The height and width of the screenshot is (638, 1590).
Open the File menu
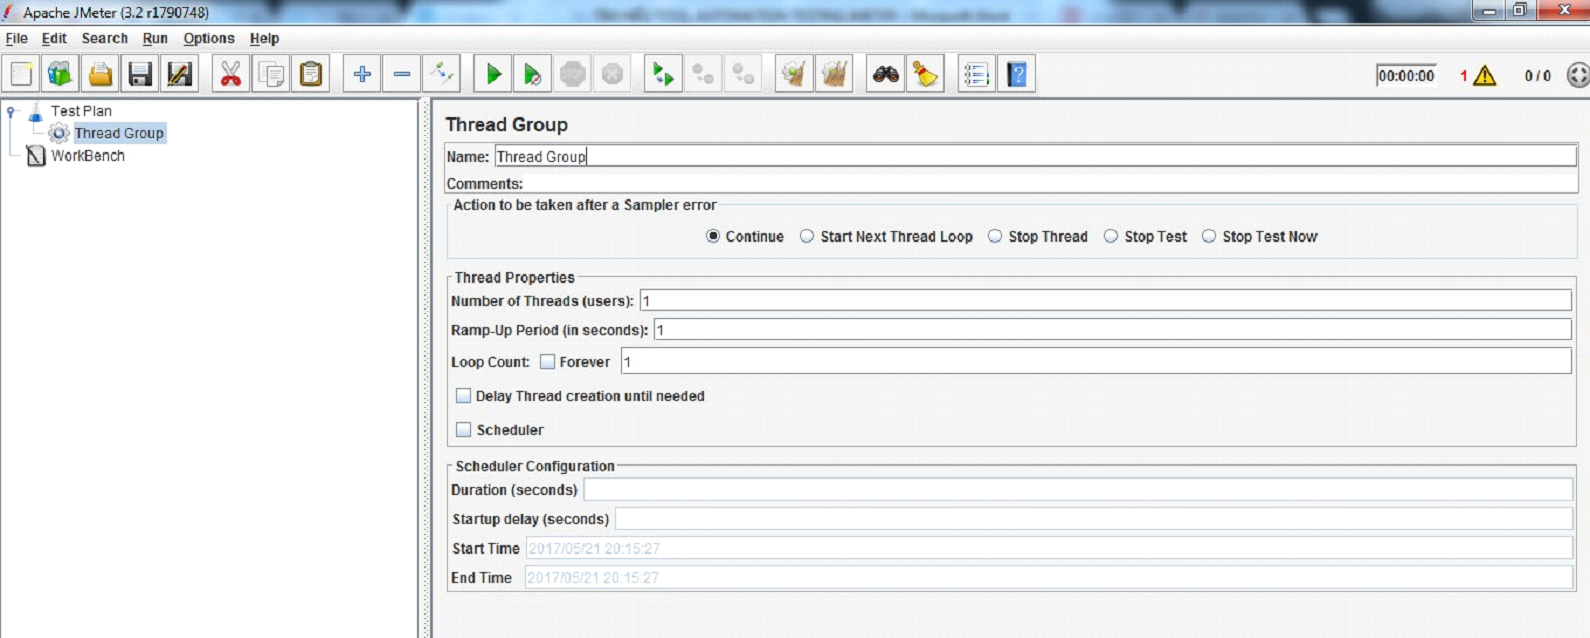click(x=17, y=38)
